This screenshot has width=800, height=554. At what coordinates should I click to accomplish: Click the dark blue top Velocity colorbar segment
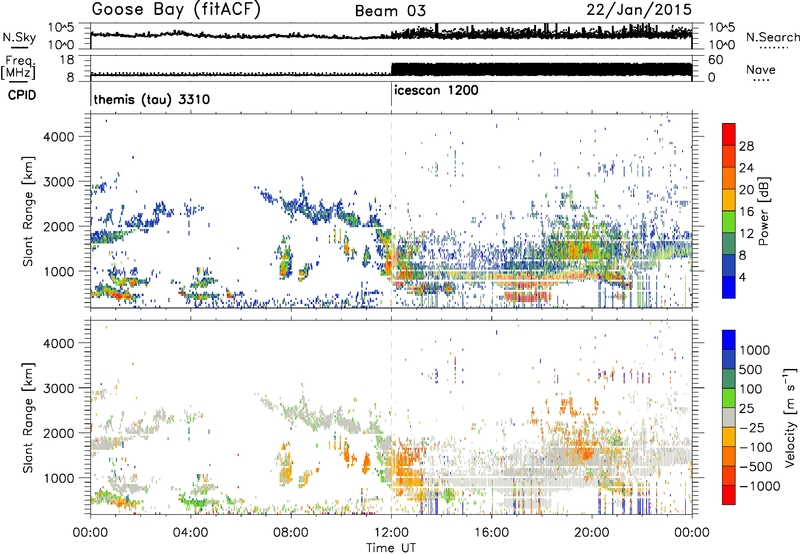(729, 340)
